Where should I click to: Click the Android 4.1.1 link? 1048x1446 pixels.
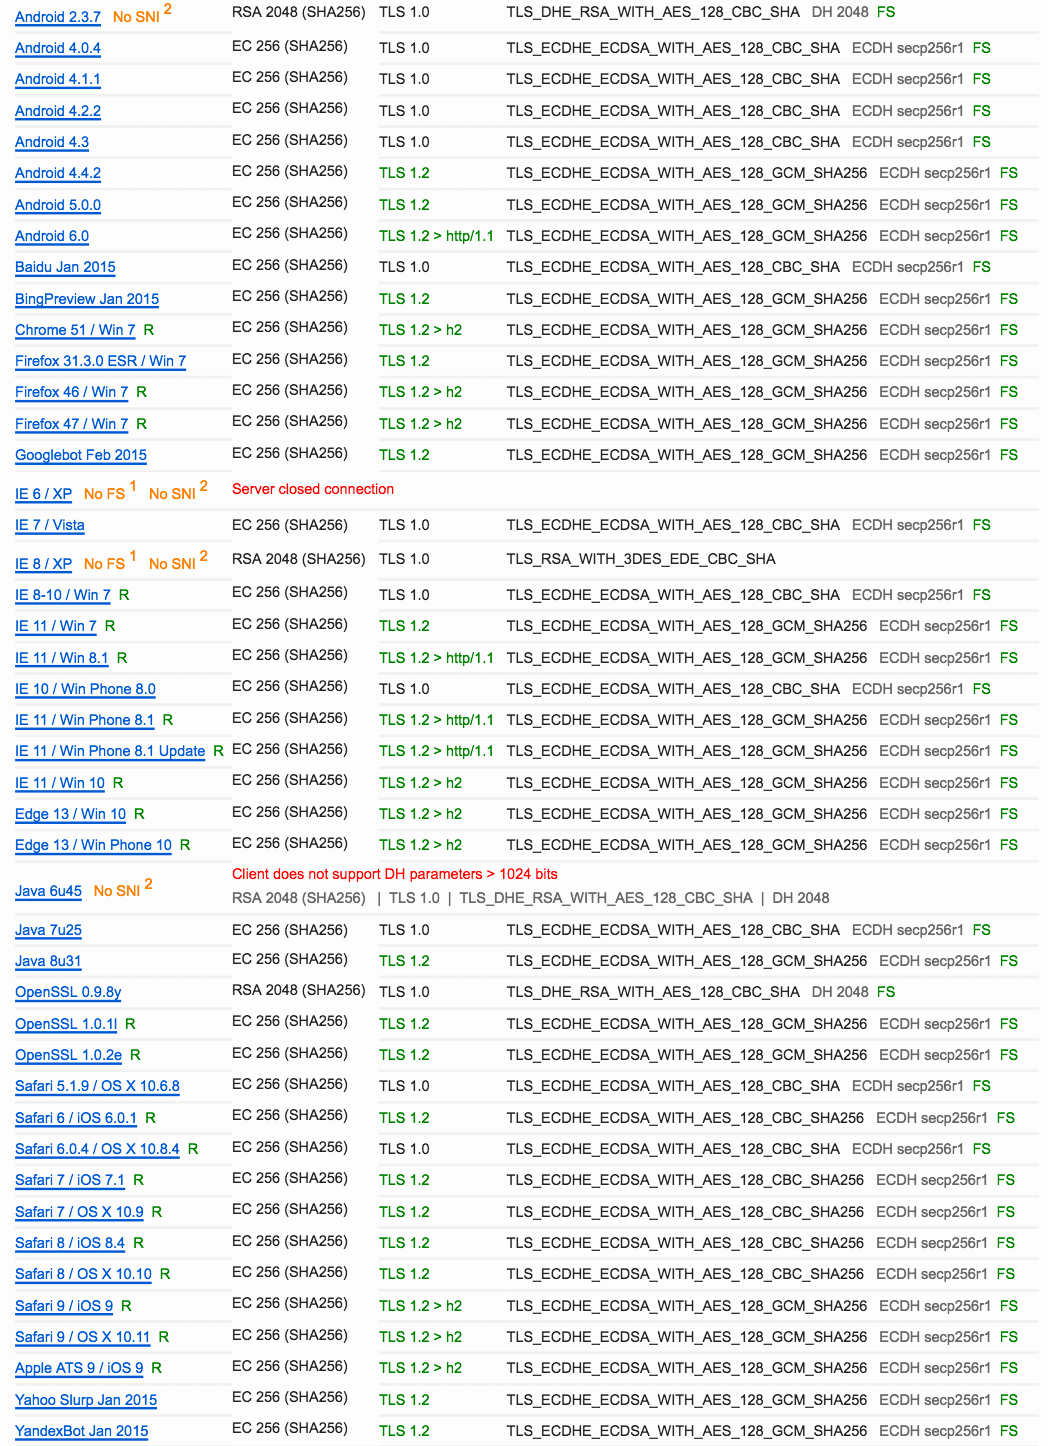58,79
